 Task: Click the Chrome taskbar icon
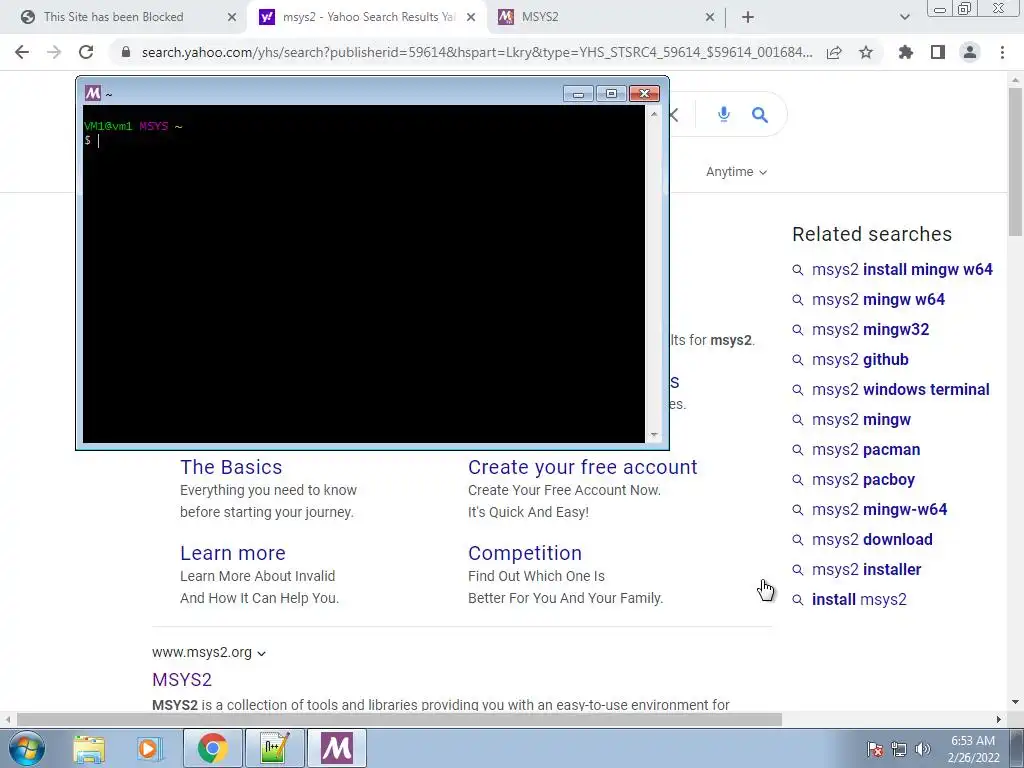tap(212, 748)
